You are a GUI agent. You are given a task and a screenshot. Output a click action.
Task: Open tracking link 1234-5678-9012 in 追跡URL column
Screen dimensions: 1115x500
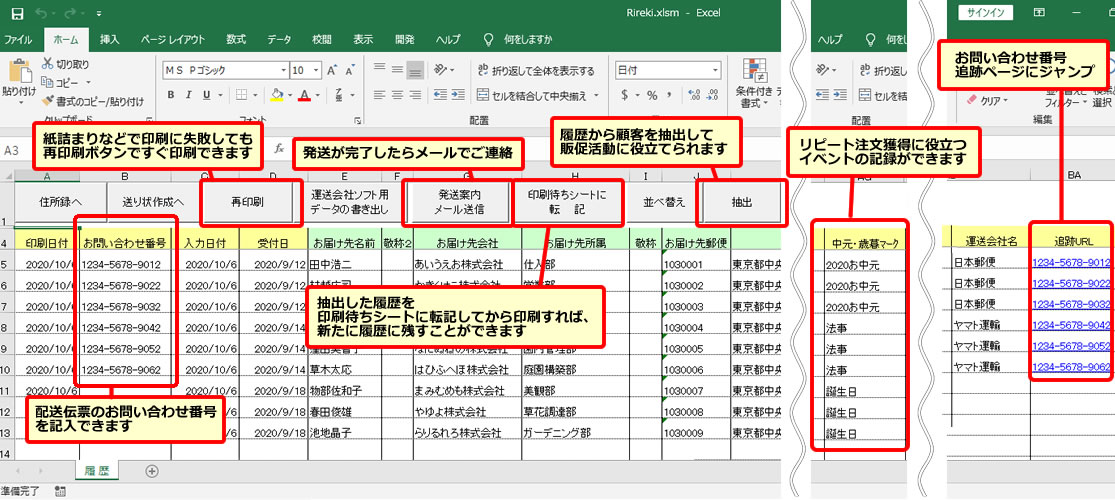click(x=1071, y=263)
